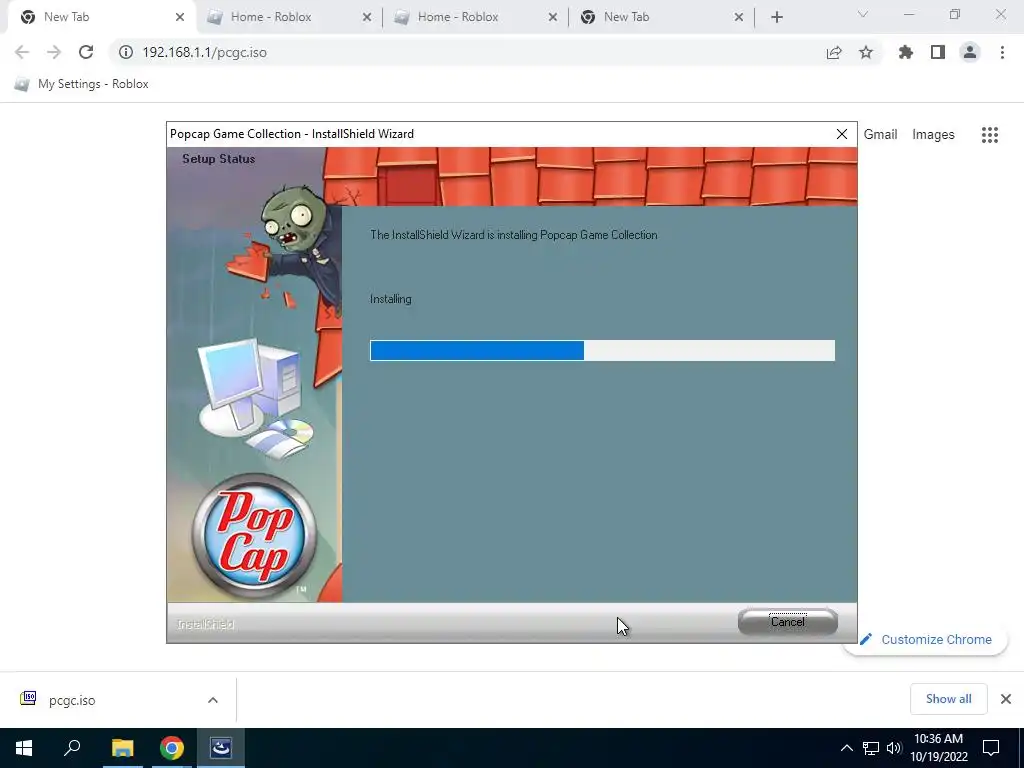Screen dimensions: 1024x768
Task: Close the second Home - Roblox tab
Action: click(553, 17)
